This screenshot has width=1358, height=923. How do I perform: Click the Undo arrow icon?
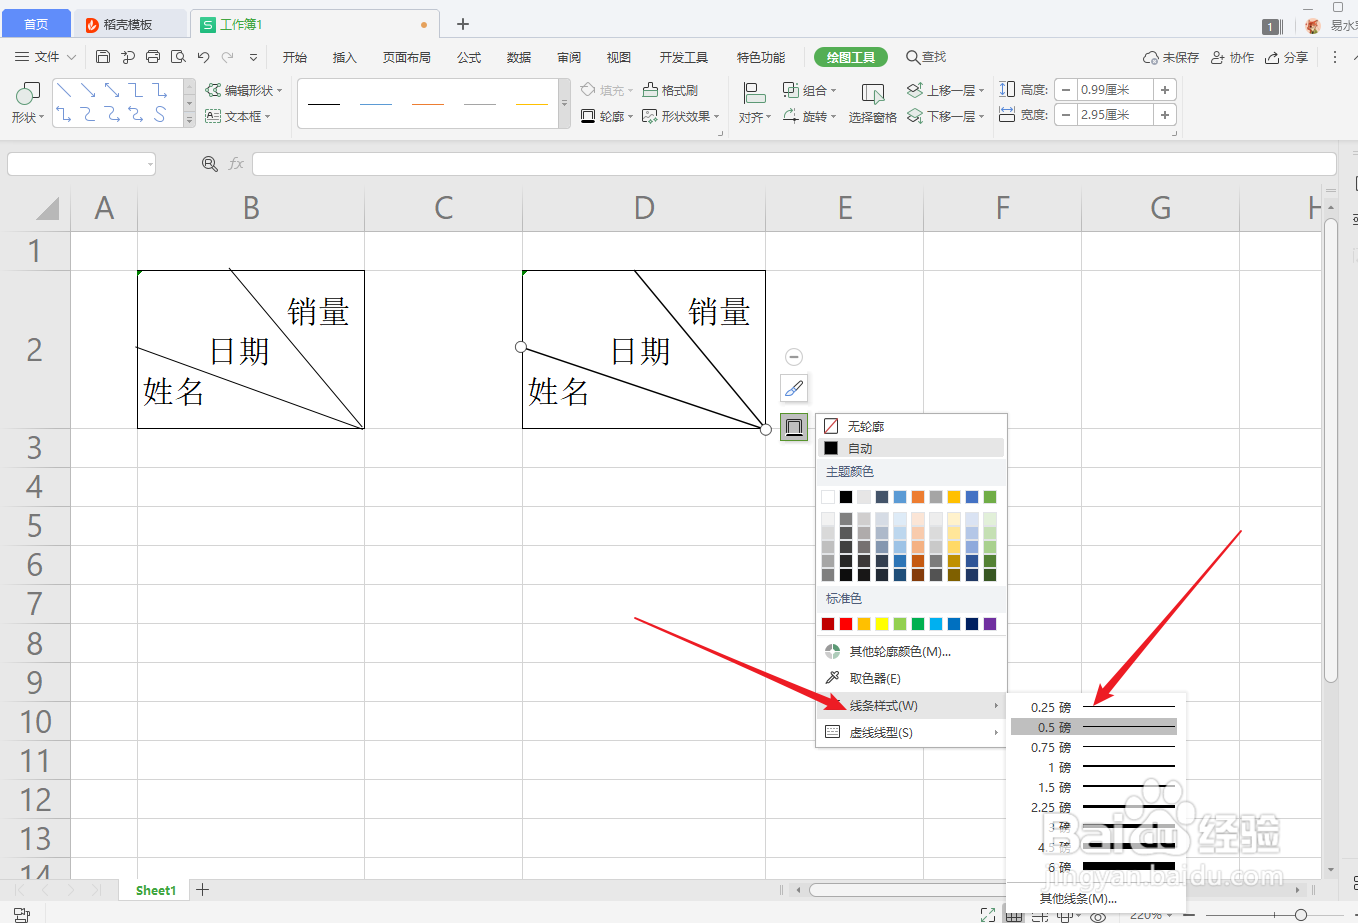[x=204, y=57]
